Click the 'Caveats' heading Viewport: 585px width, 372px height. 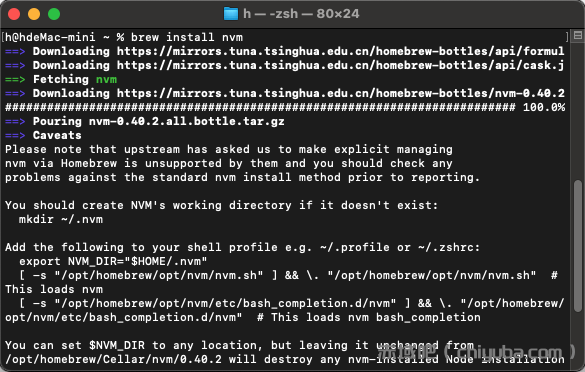[x=57, y=135]
